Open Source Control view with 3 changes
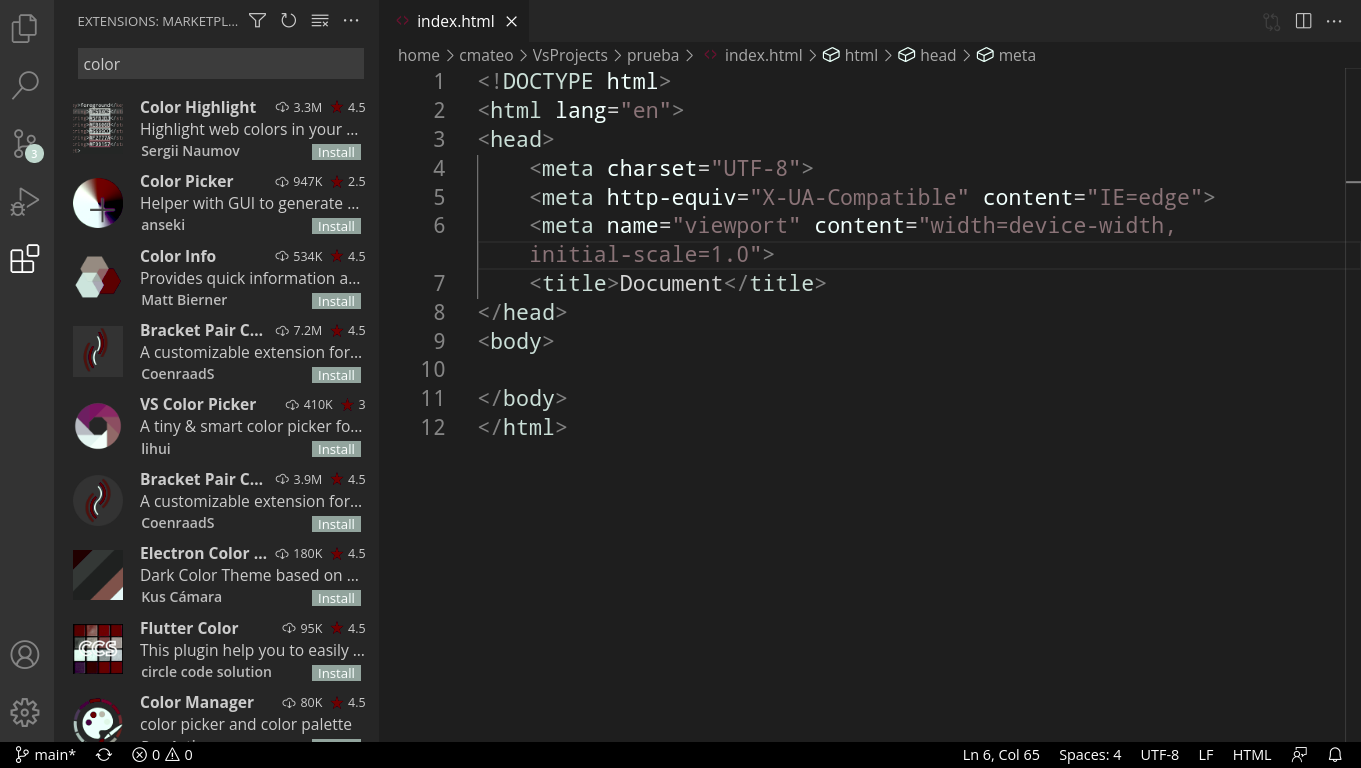This screenshot has width=1361, height=768. pyautogui.click(x=25, y=144)
